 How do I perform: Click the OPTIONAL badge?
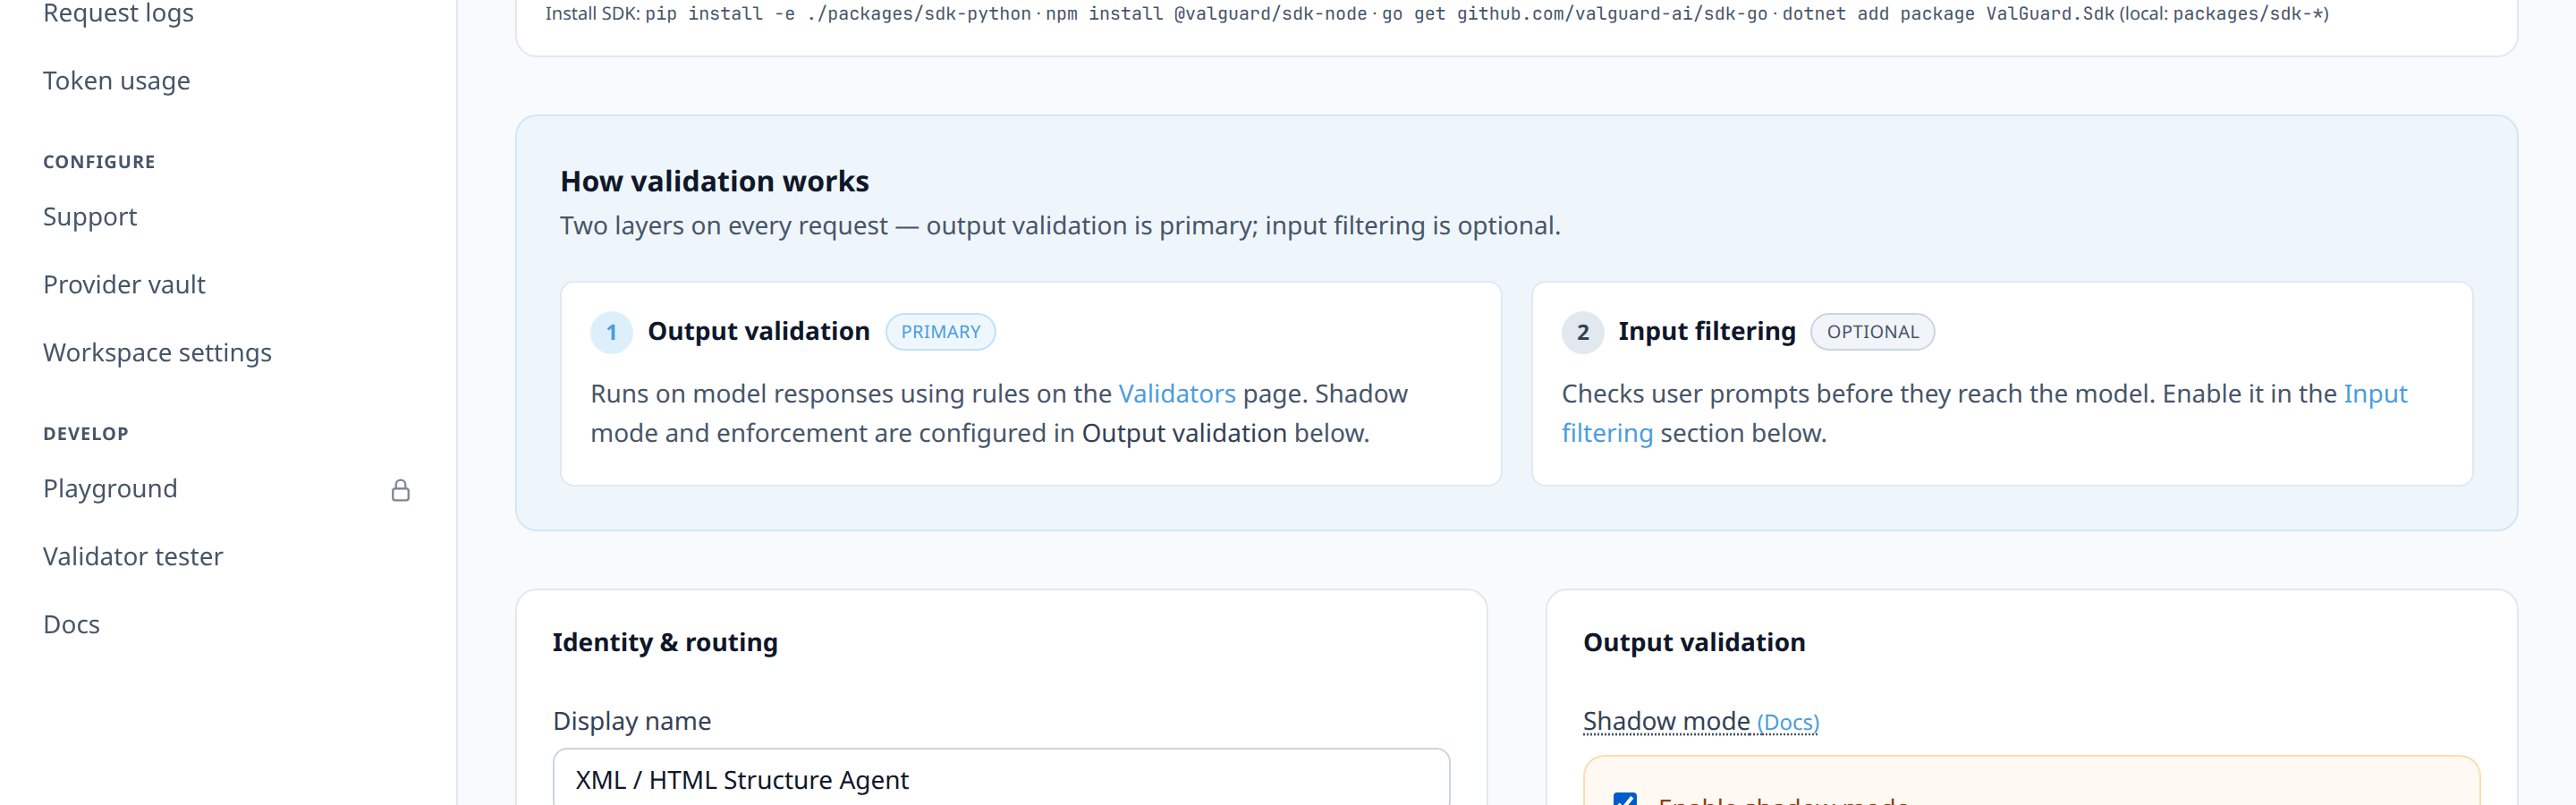(x=1872, y=332)
